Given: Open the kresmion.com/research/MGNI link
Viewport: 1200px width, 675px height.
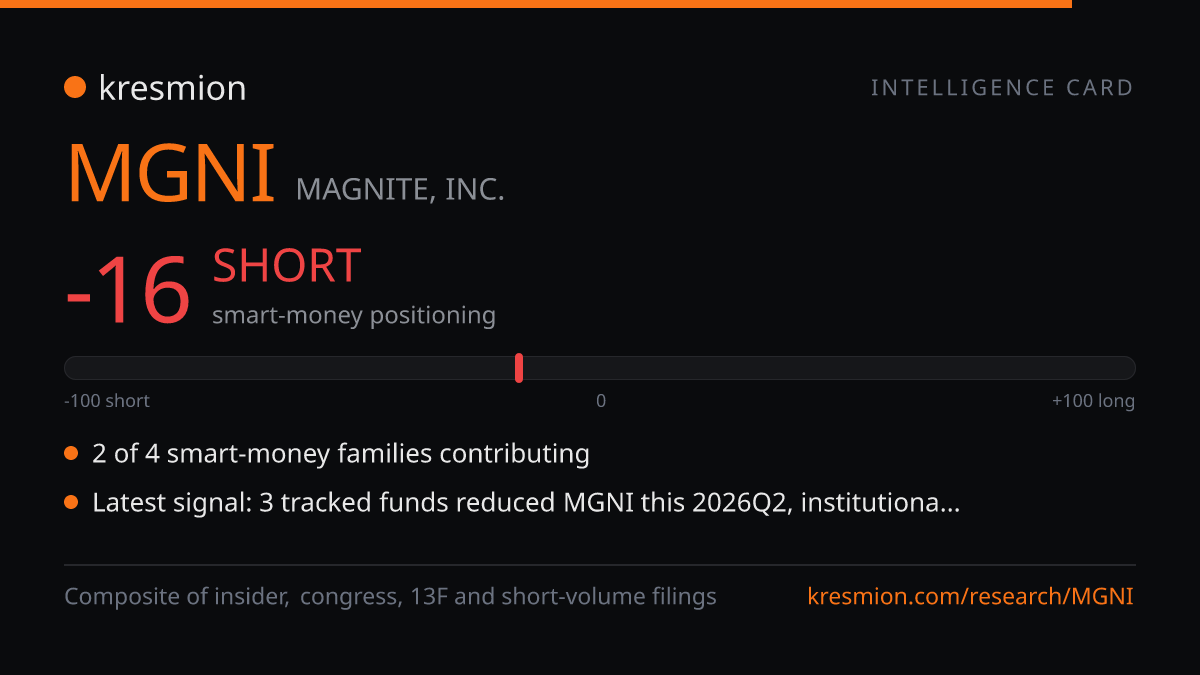Looking at the screenshot, I should point(970,597).
